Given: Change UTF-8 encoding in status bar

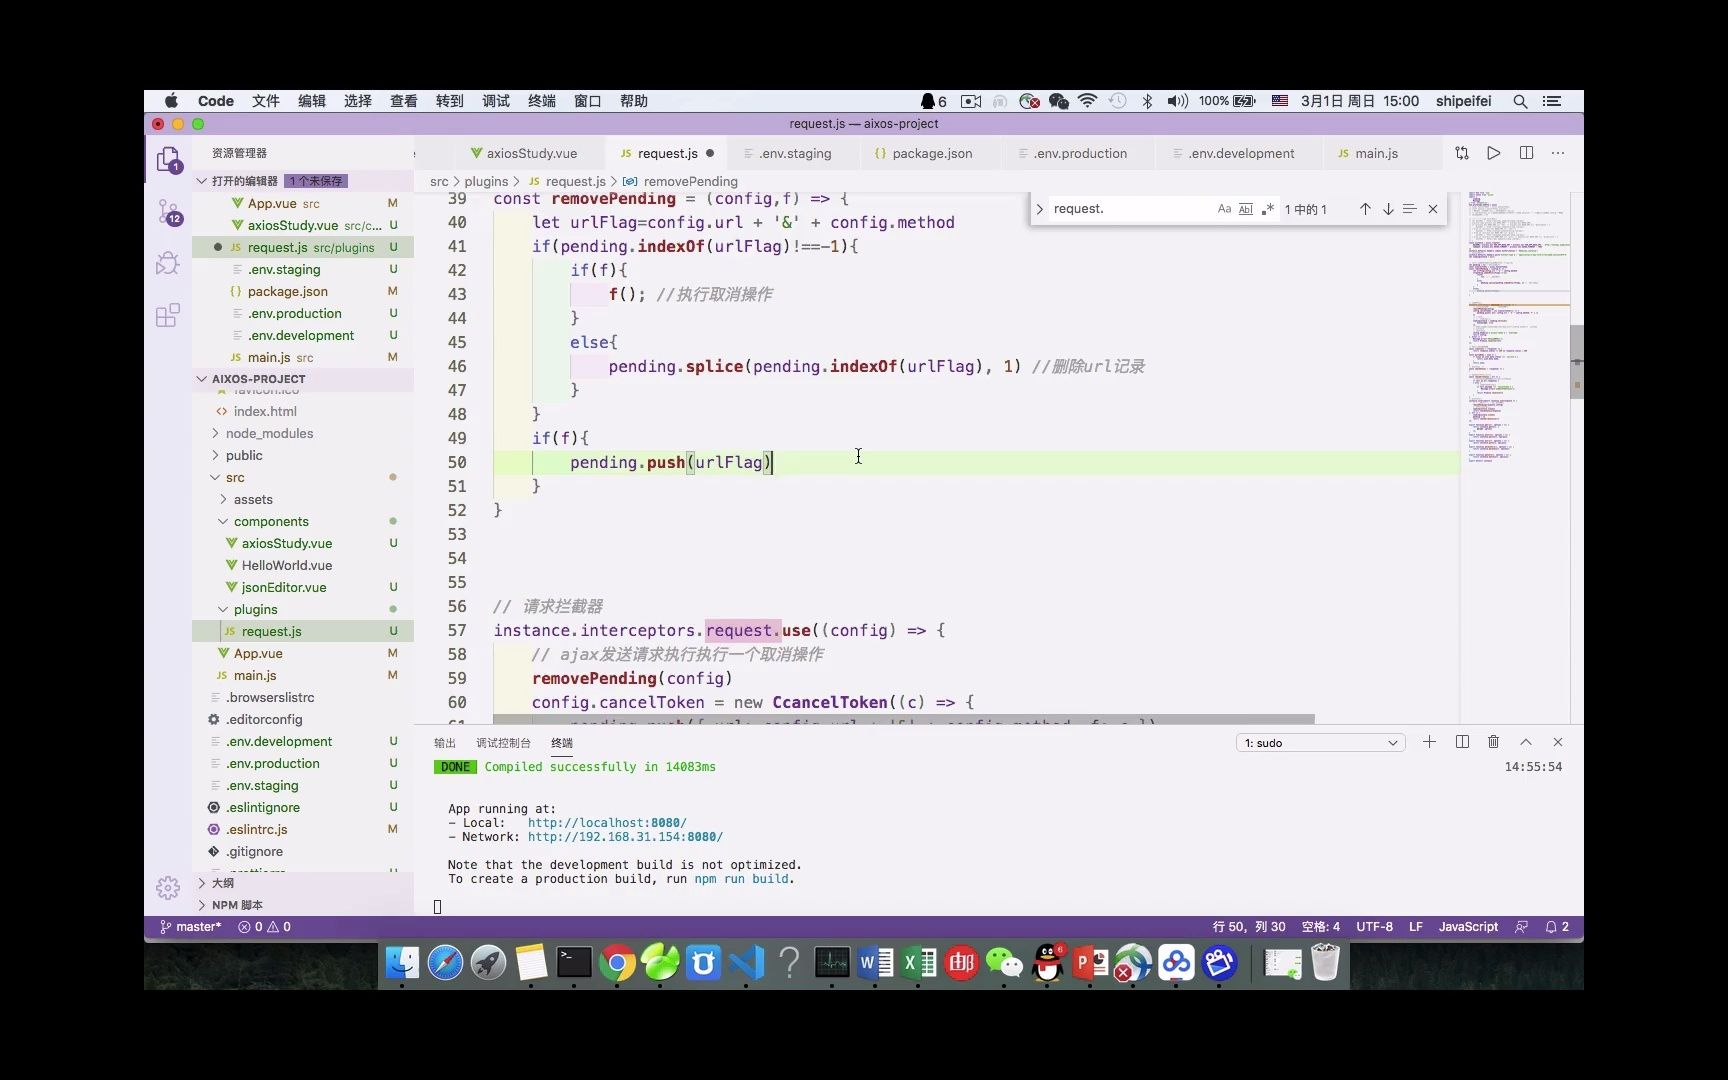Looking at the screenshot, I should tap(1374, 927).
